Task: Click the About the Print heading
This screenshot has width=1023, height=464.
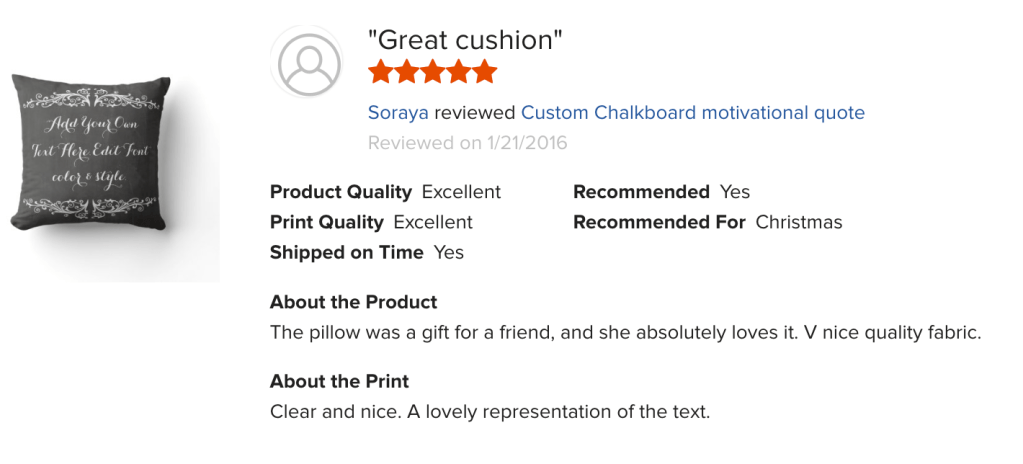Action: click(x=339, y=381)
